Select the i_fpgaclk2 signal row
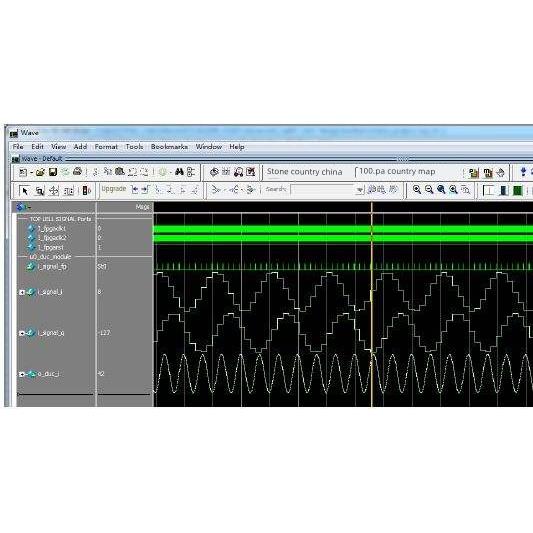 click(51, 238)
